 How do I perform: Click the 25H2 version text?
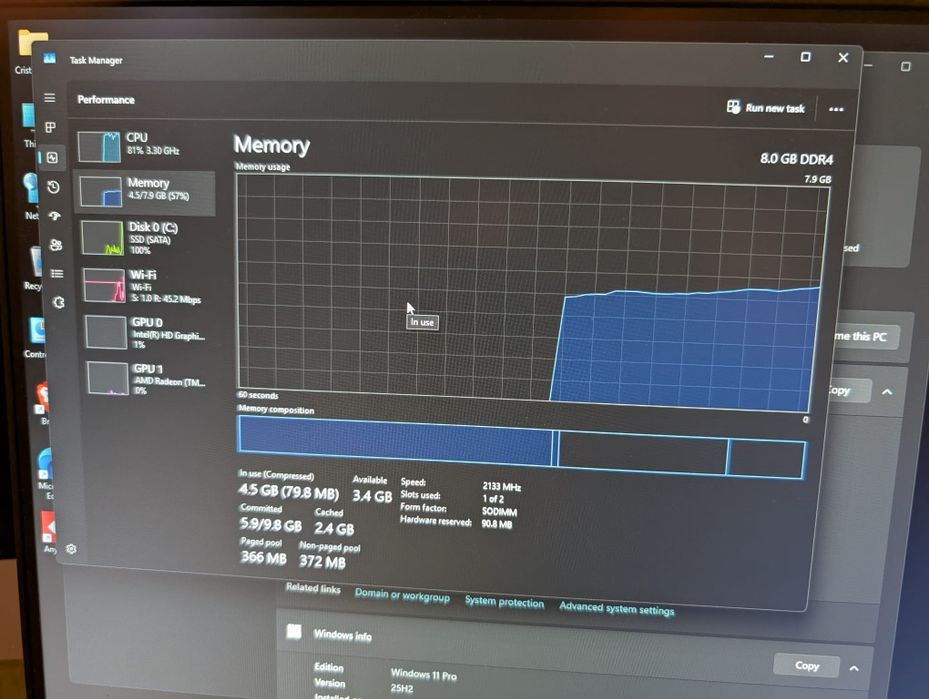pos(402,688)
